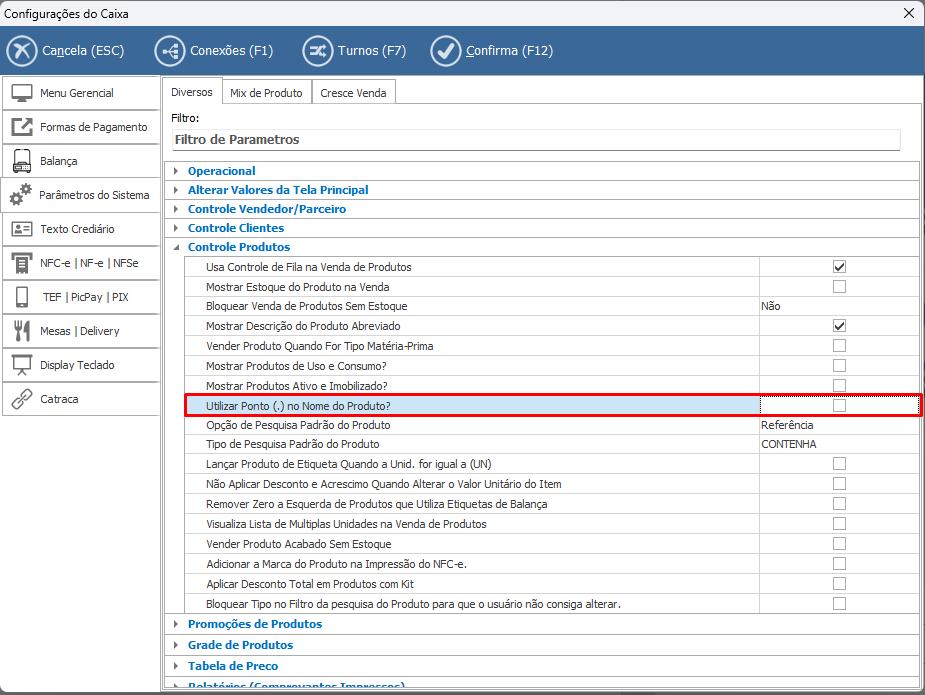
Task: Open Menu Gerencial monitor icon
Action: pos(22,93)
